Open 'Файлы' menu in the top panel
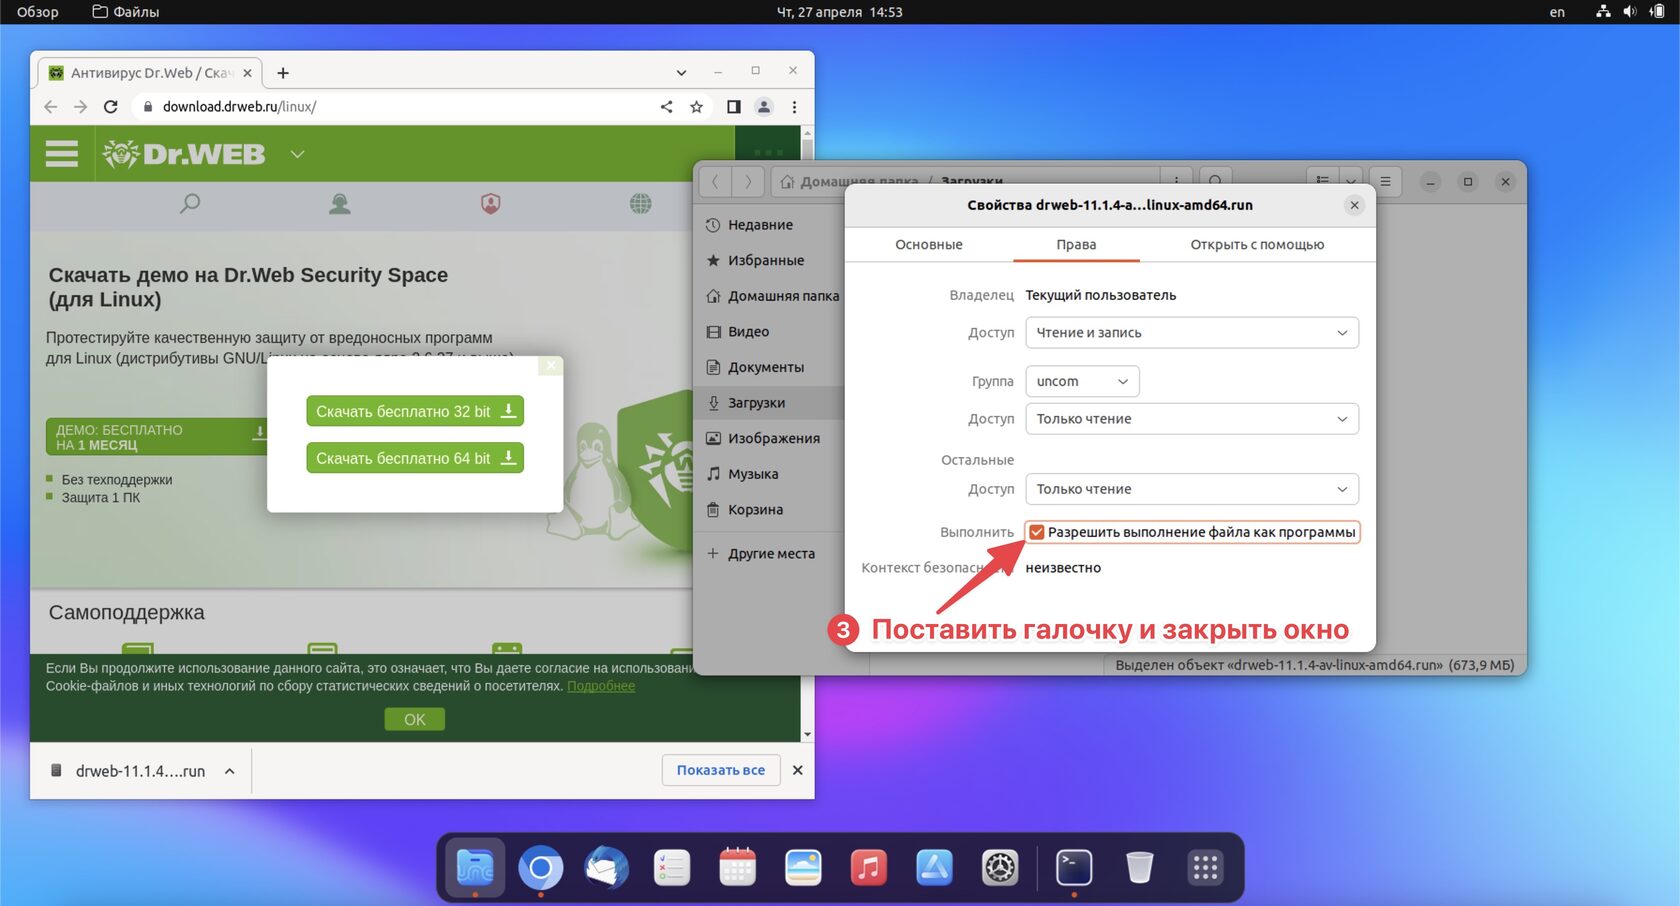Image resolution: width=1680 pixels, height=906 pixels. tap(126, 12)
